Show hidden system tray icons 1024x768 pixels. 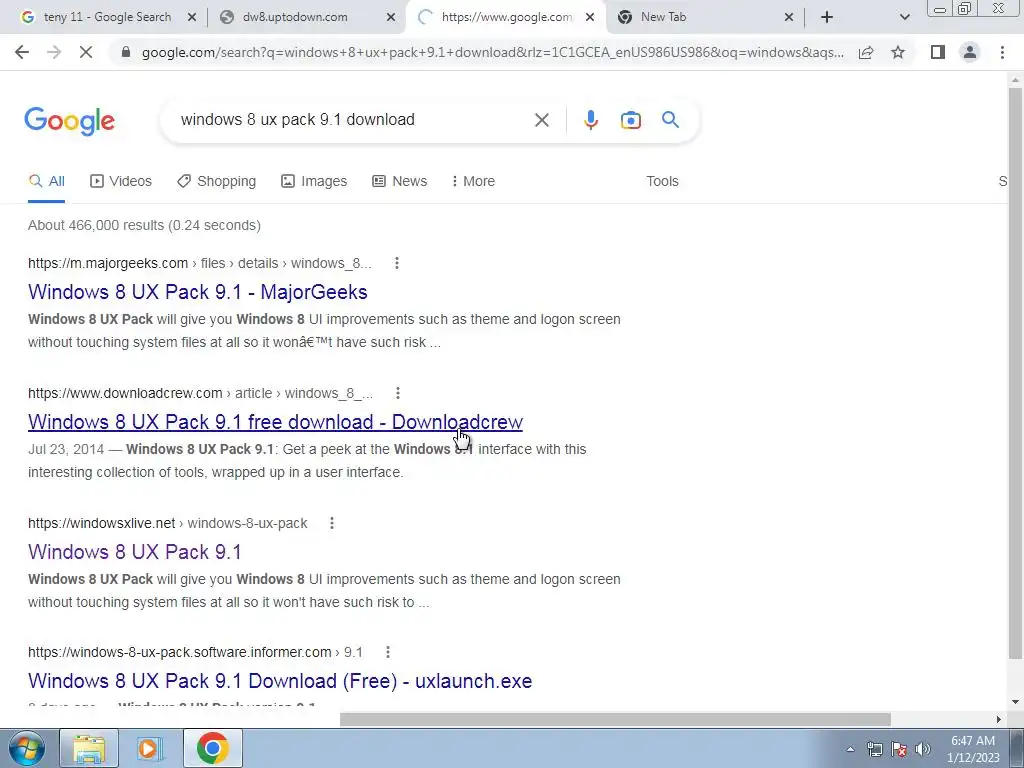850,749
